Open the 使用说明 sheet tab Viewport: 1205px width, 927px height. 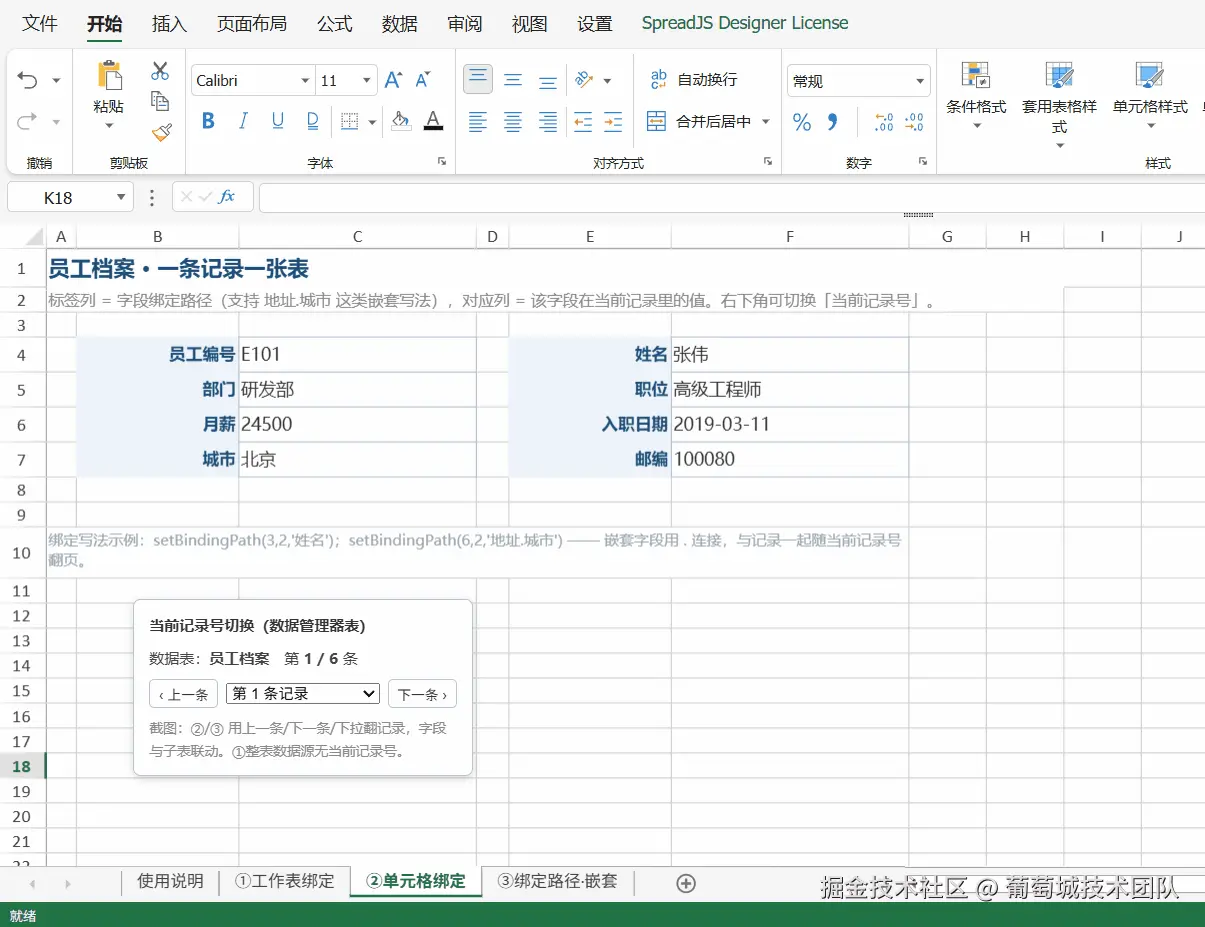pyautogui.click(x=170, y=881)
